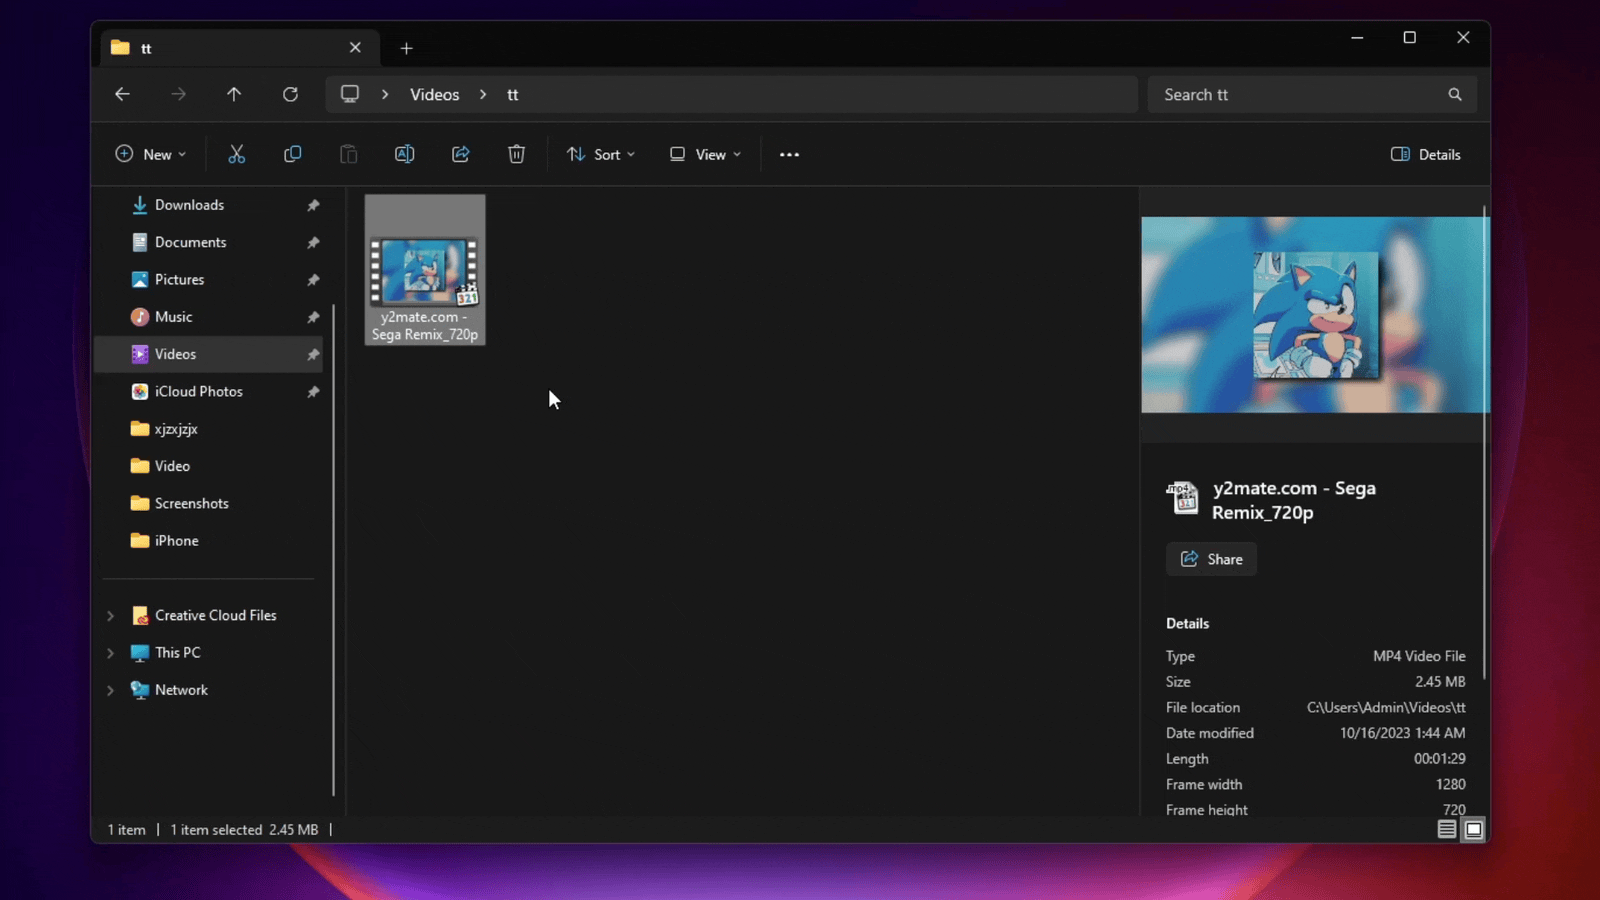
Task: Click the search magnifier icon
Action: tap(1455, 94)
